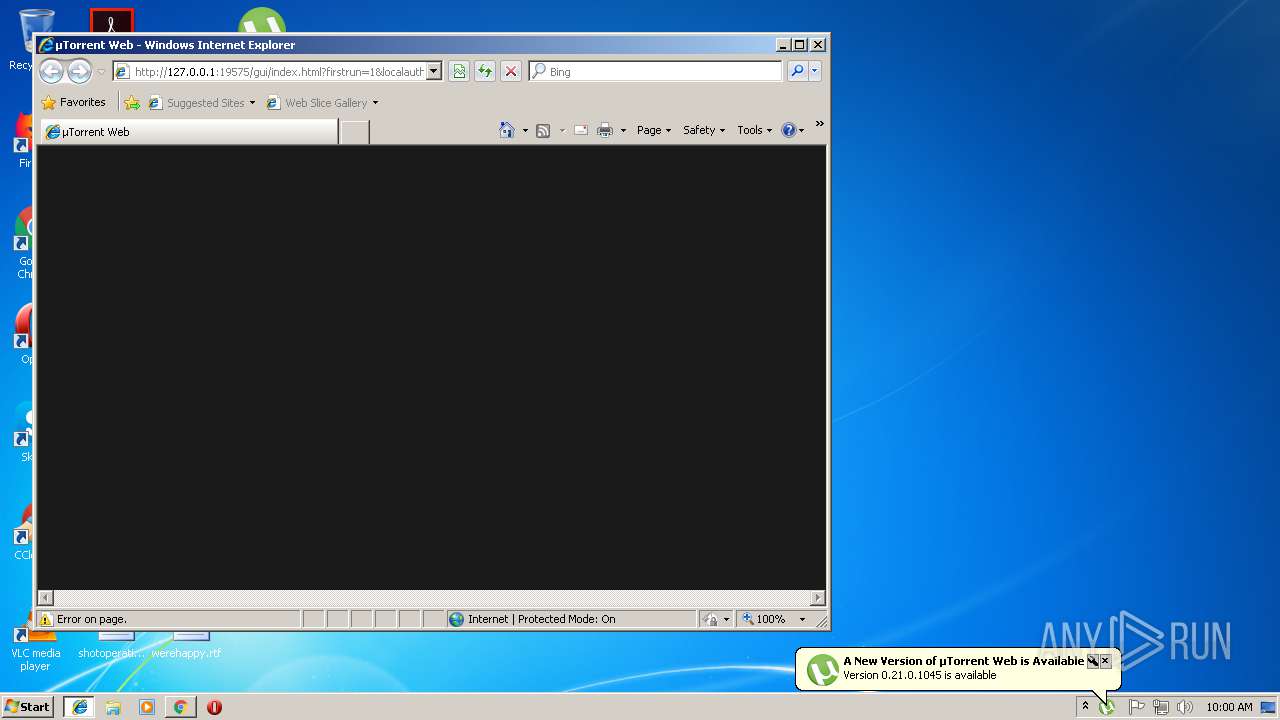Click the scroll-left arrow of horizontal scrollbar
The image size is (1280, 720).
click(x=44, y=598)
